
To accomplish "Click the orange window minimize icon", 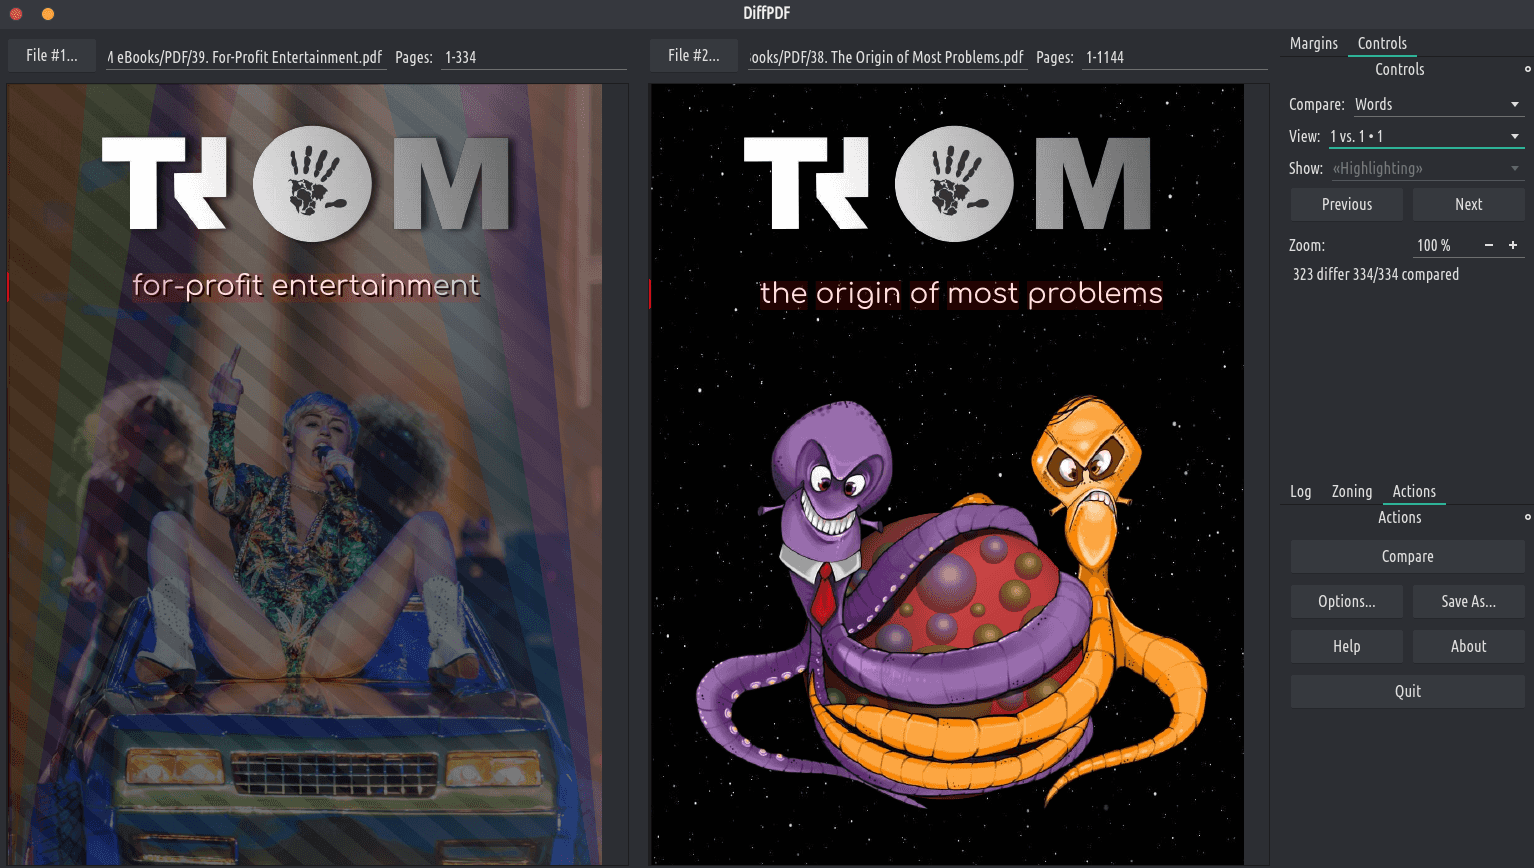I will (x=47, y=14).
